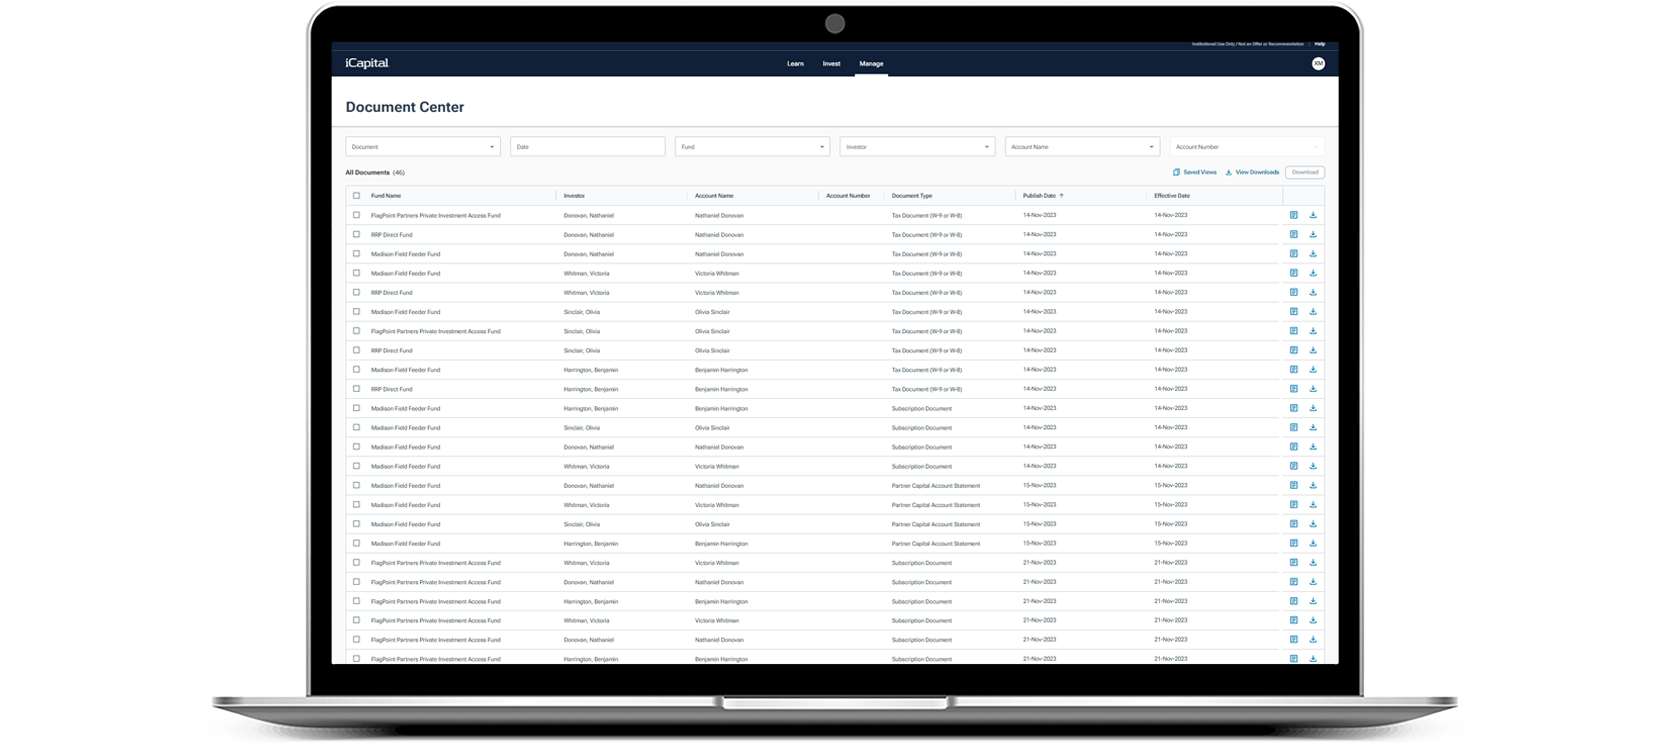The height and width of the screenshot is (746, 1670).
Task: Toggle the select-all checkbox in the table header
Action: click(356, 196)
